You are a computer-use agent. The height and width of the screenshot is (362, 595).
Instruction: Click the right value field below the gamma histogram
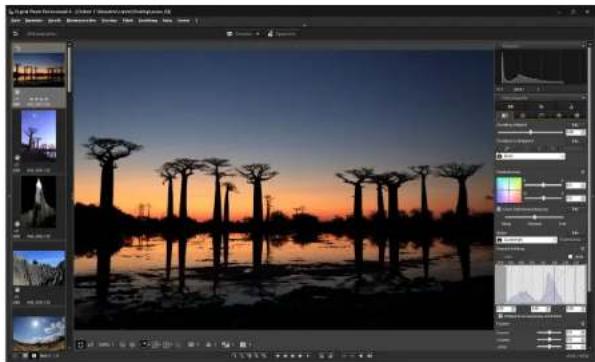576,309
